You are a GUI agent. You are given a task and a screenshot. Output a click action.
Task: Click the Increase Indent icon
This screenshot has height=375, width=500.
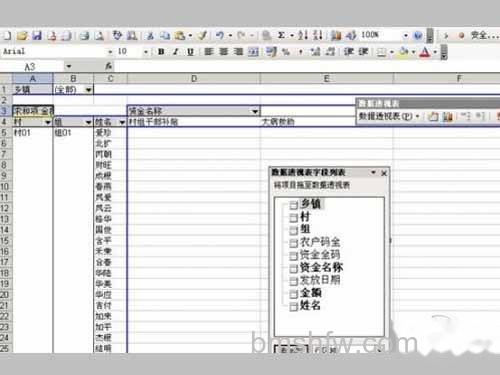(363, 52)
